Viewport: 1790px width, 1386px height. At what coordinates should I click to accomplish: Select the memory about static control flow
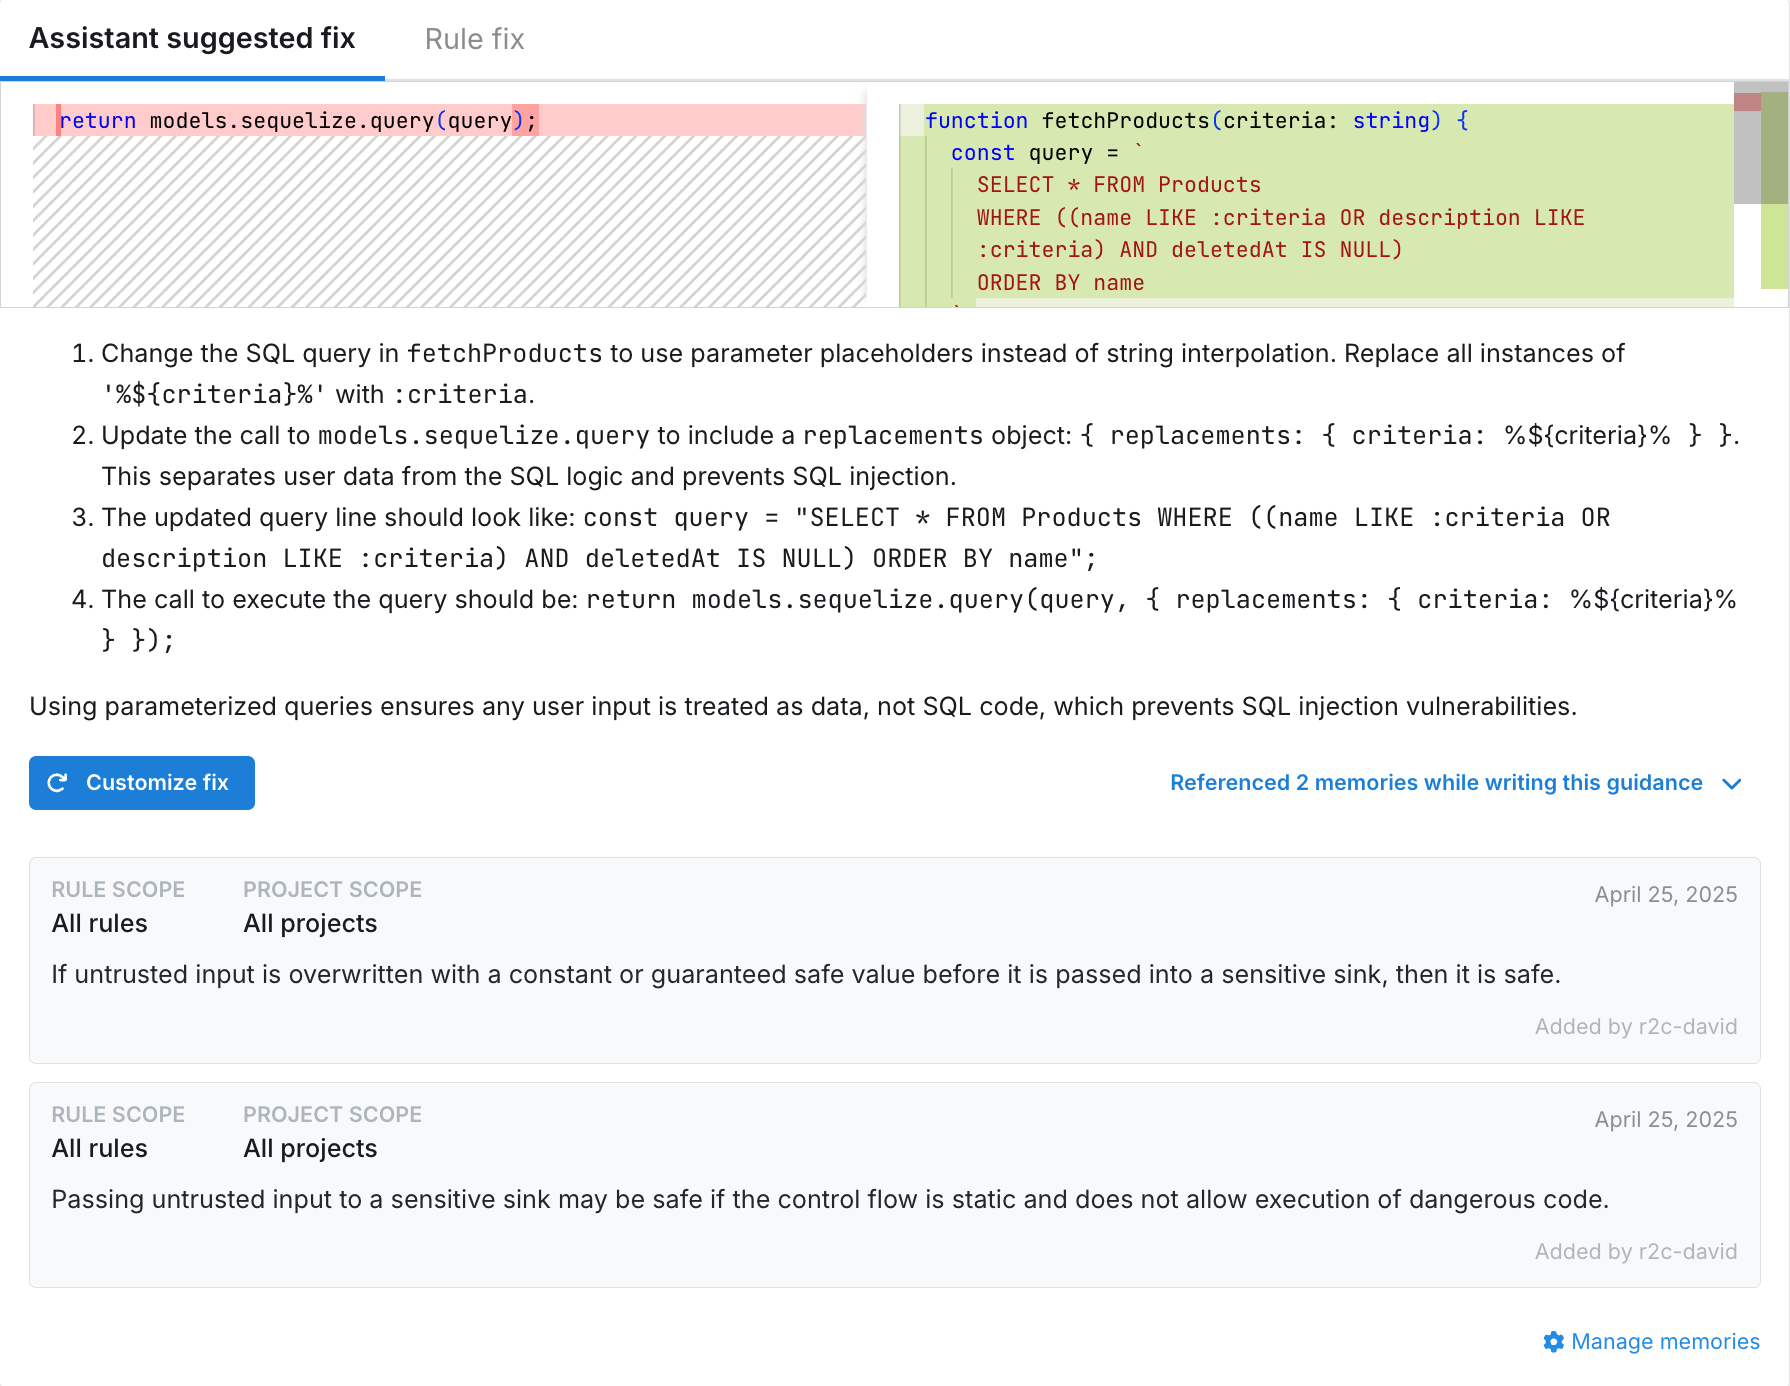coord(830,1199)
